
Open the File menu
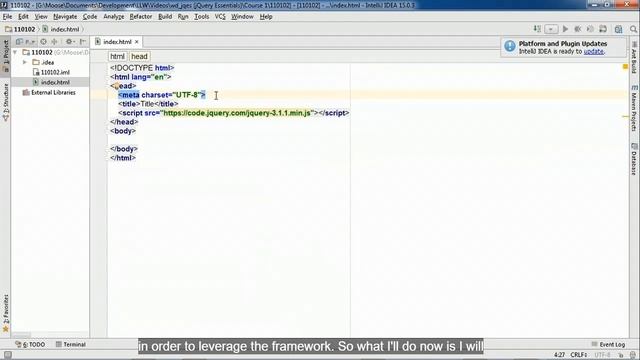tap(7, 17)
